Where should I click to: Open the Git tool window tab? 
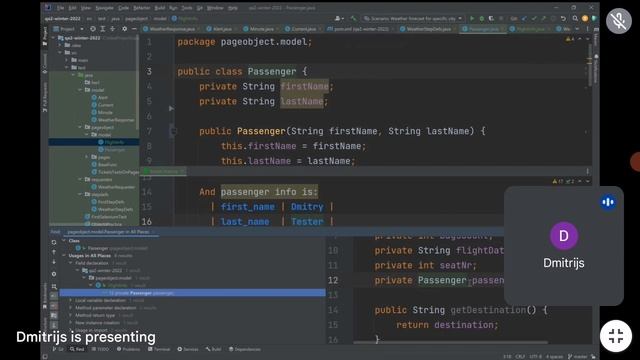(x=58, y=349)
